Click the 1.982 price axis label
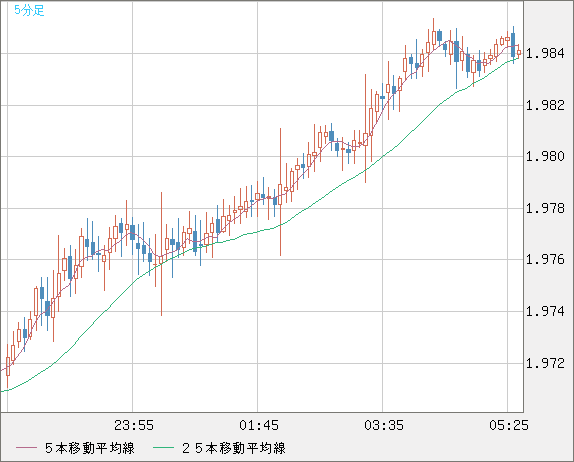This screenshot has width=574, height=462. pos(545,105)
